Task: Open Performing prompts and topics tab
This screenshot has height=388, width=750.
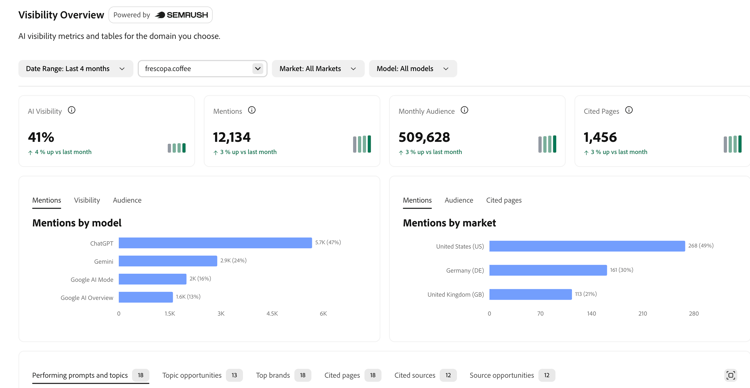Action: (90, 375)
